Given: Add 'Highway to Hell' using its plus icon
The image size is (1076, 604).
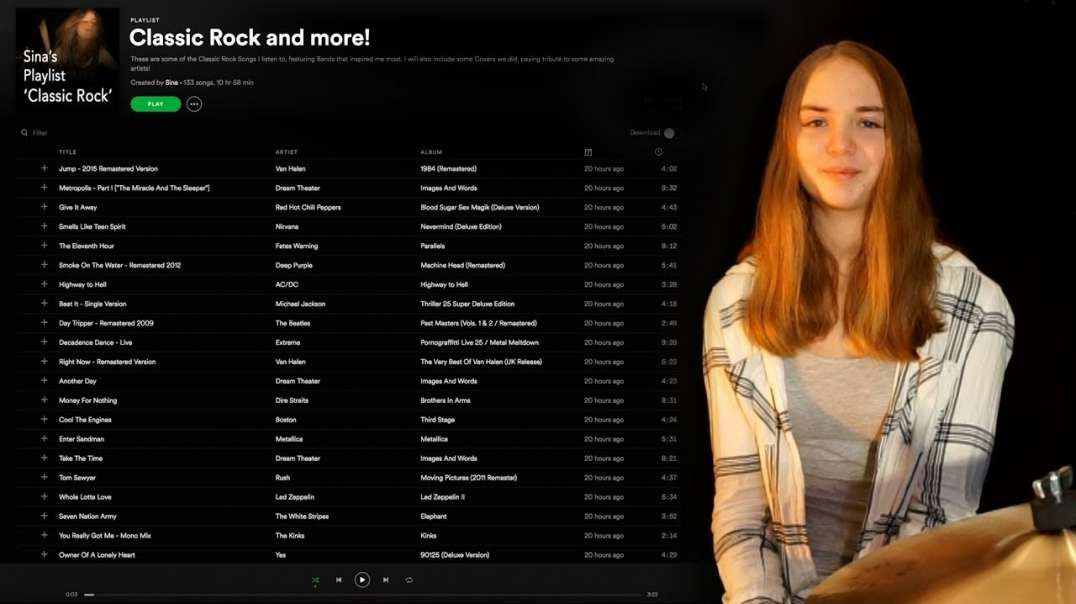Looking at the screenshot, I should click(44, 284).
